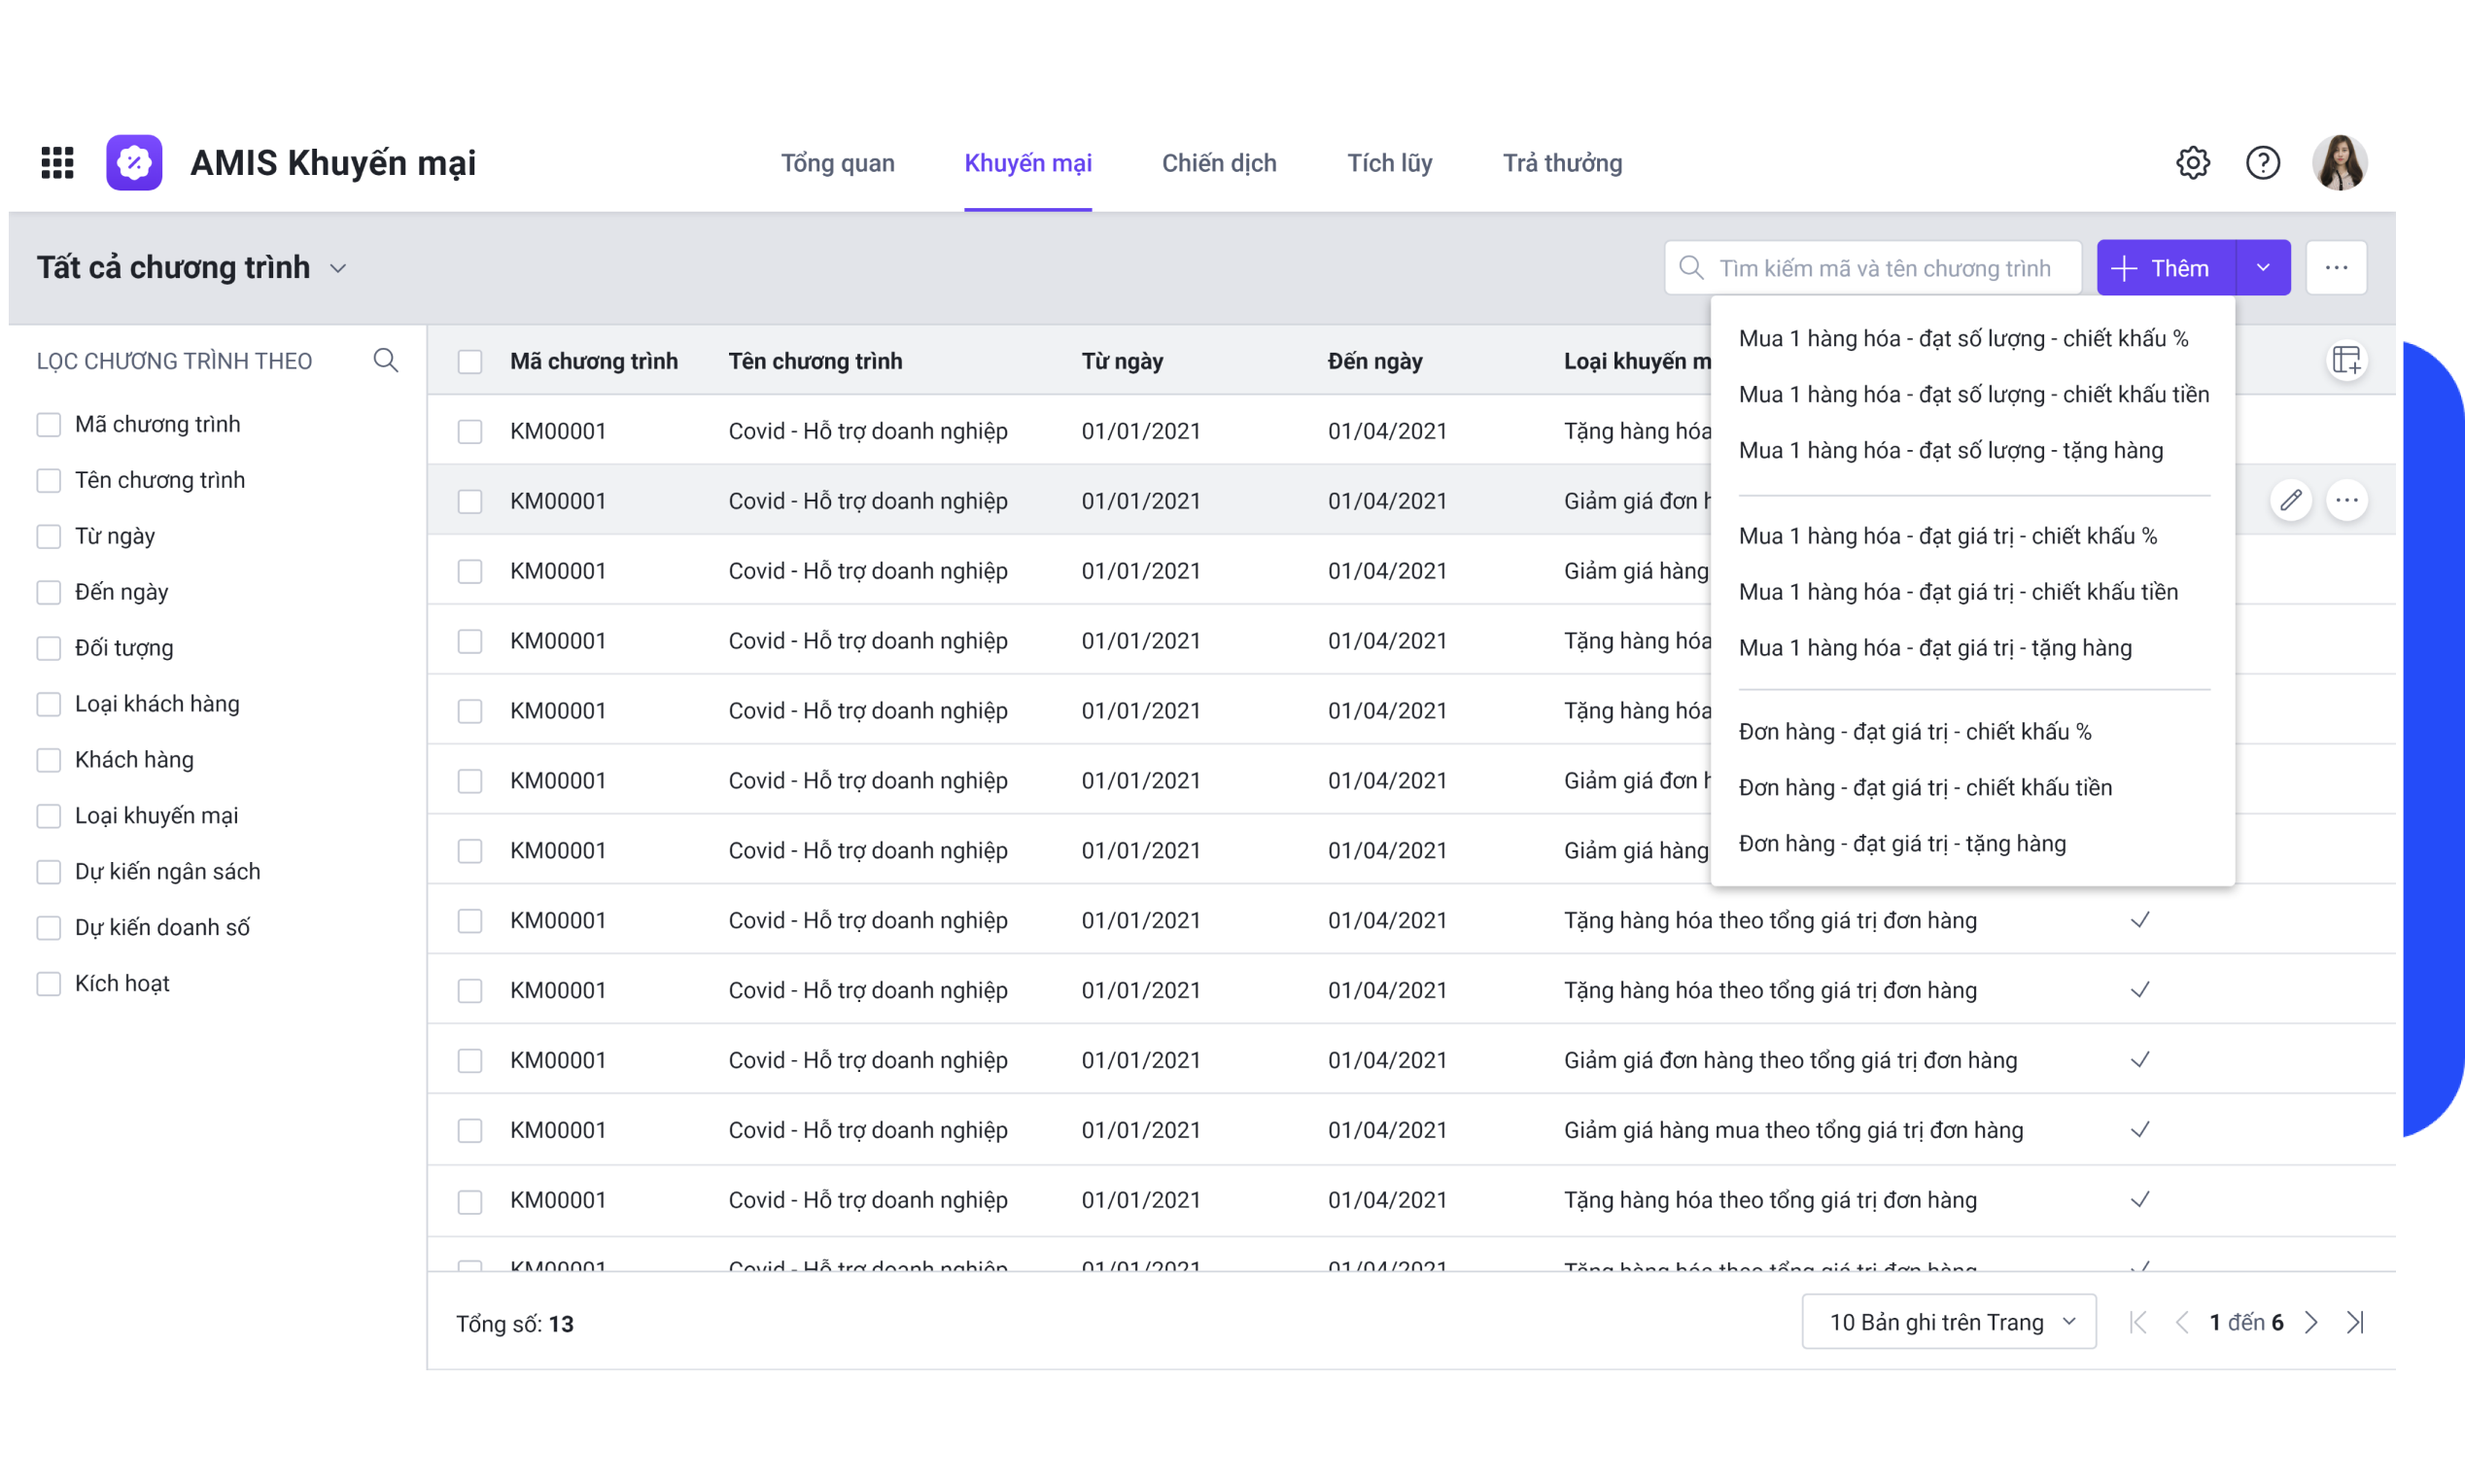Click the AMIS Khuyến mại app icon
The image size is (2465, 1484).
pyautogui.click(x=137, y=160)
